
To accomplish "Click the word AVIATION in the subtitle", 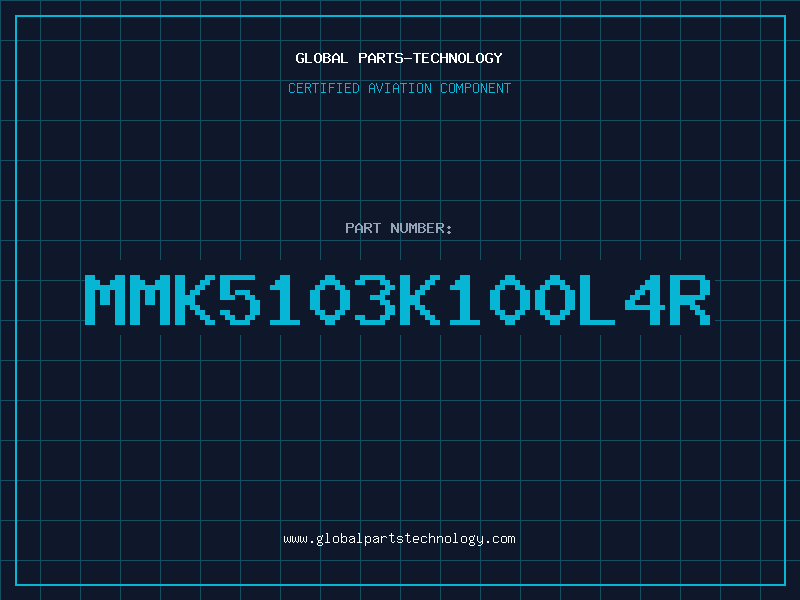I will [400, 88].
